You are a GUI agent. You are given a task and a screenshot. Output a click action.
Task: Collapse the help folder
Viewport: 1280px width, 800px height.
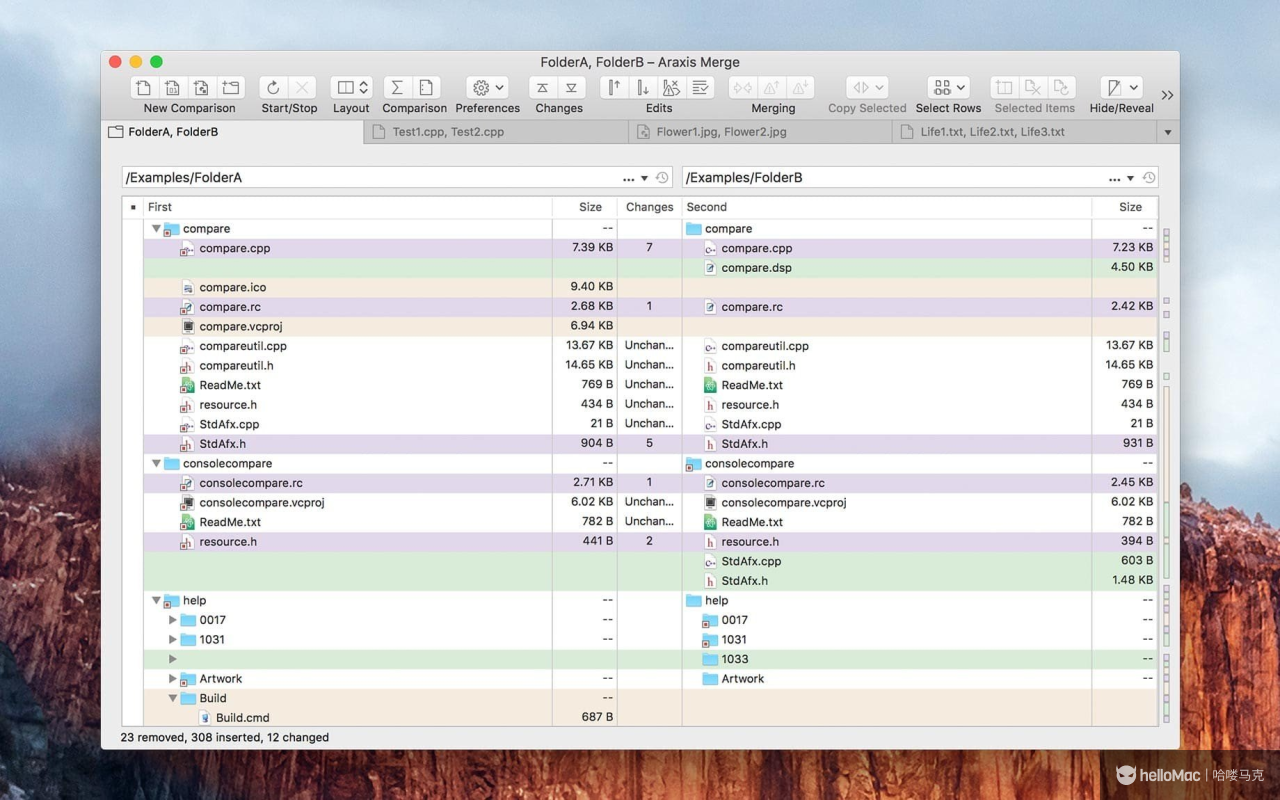[x=156, y=601]
